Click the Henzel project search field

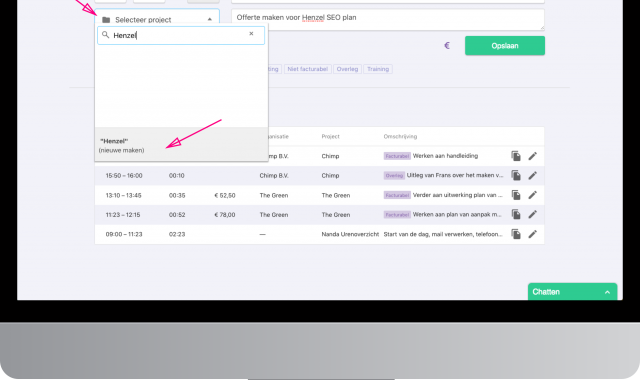pos(181,35)
